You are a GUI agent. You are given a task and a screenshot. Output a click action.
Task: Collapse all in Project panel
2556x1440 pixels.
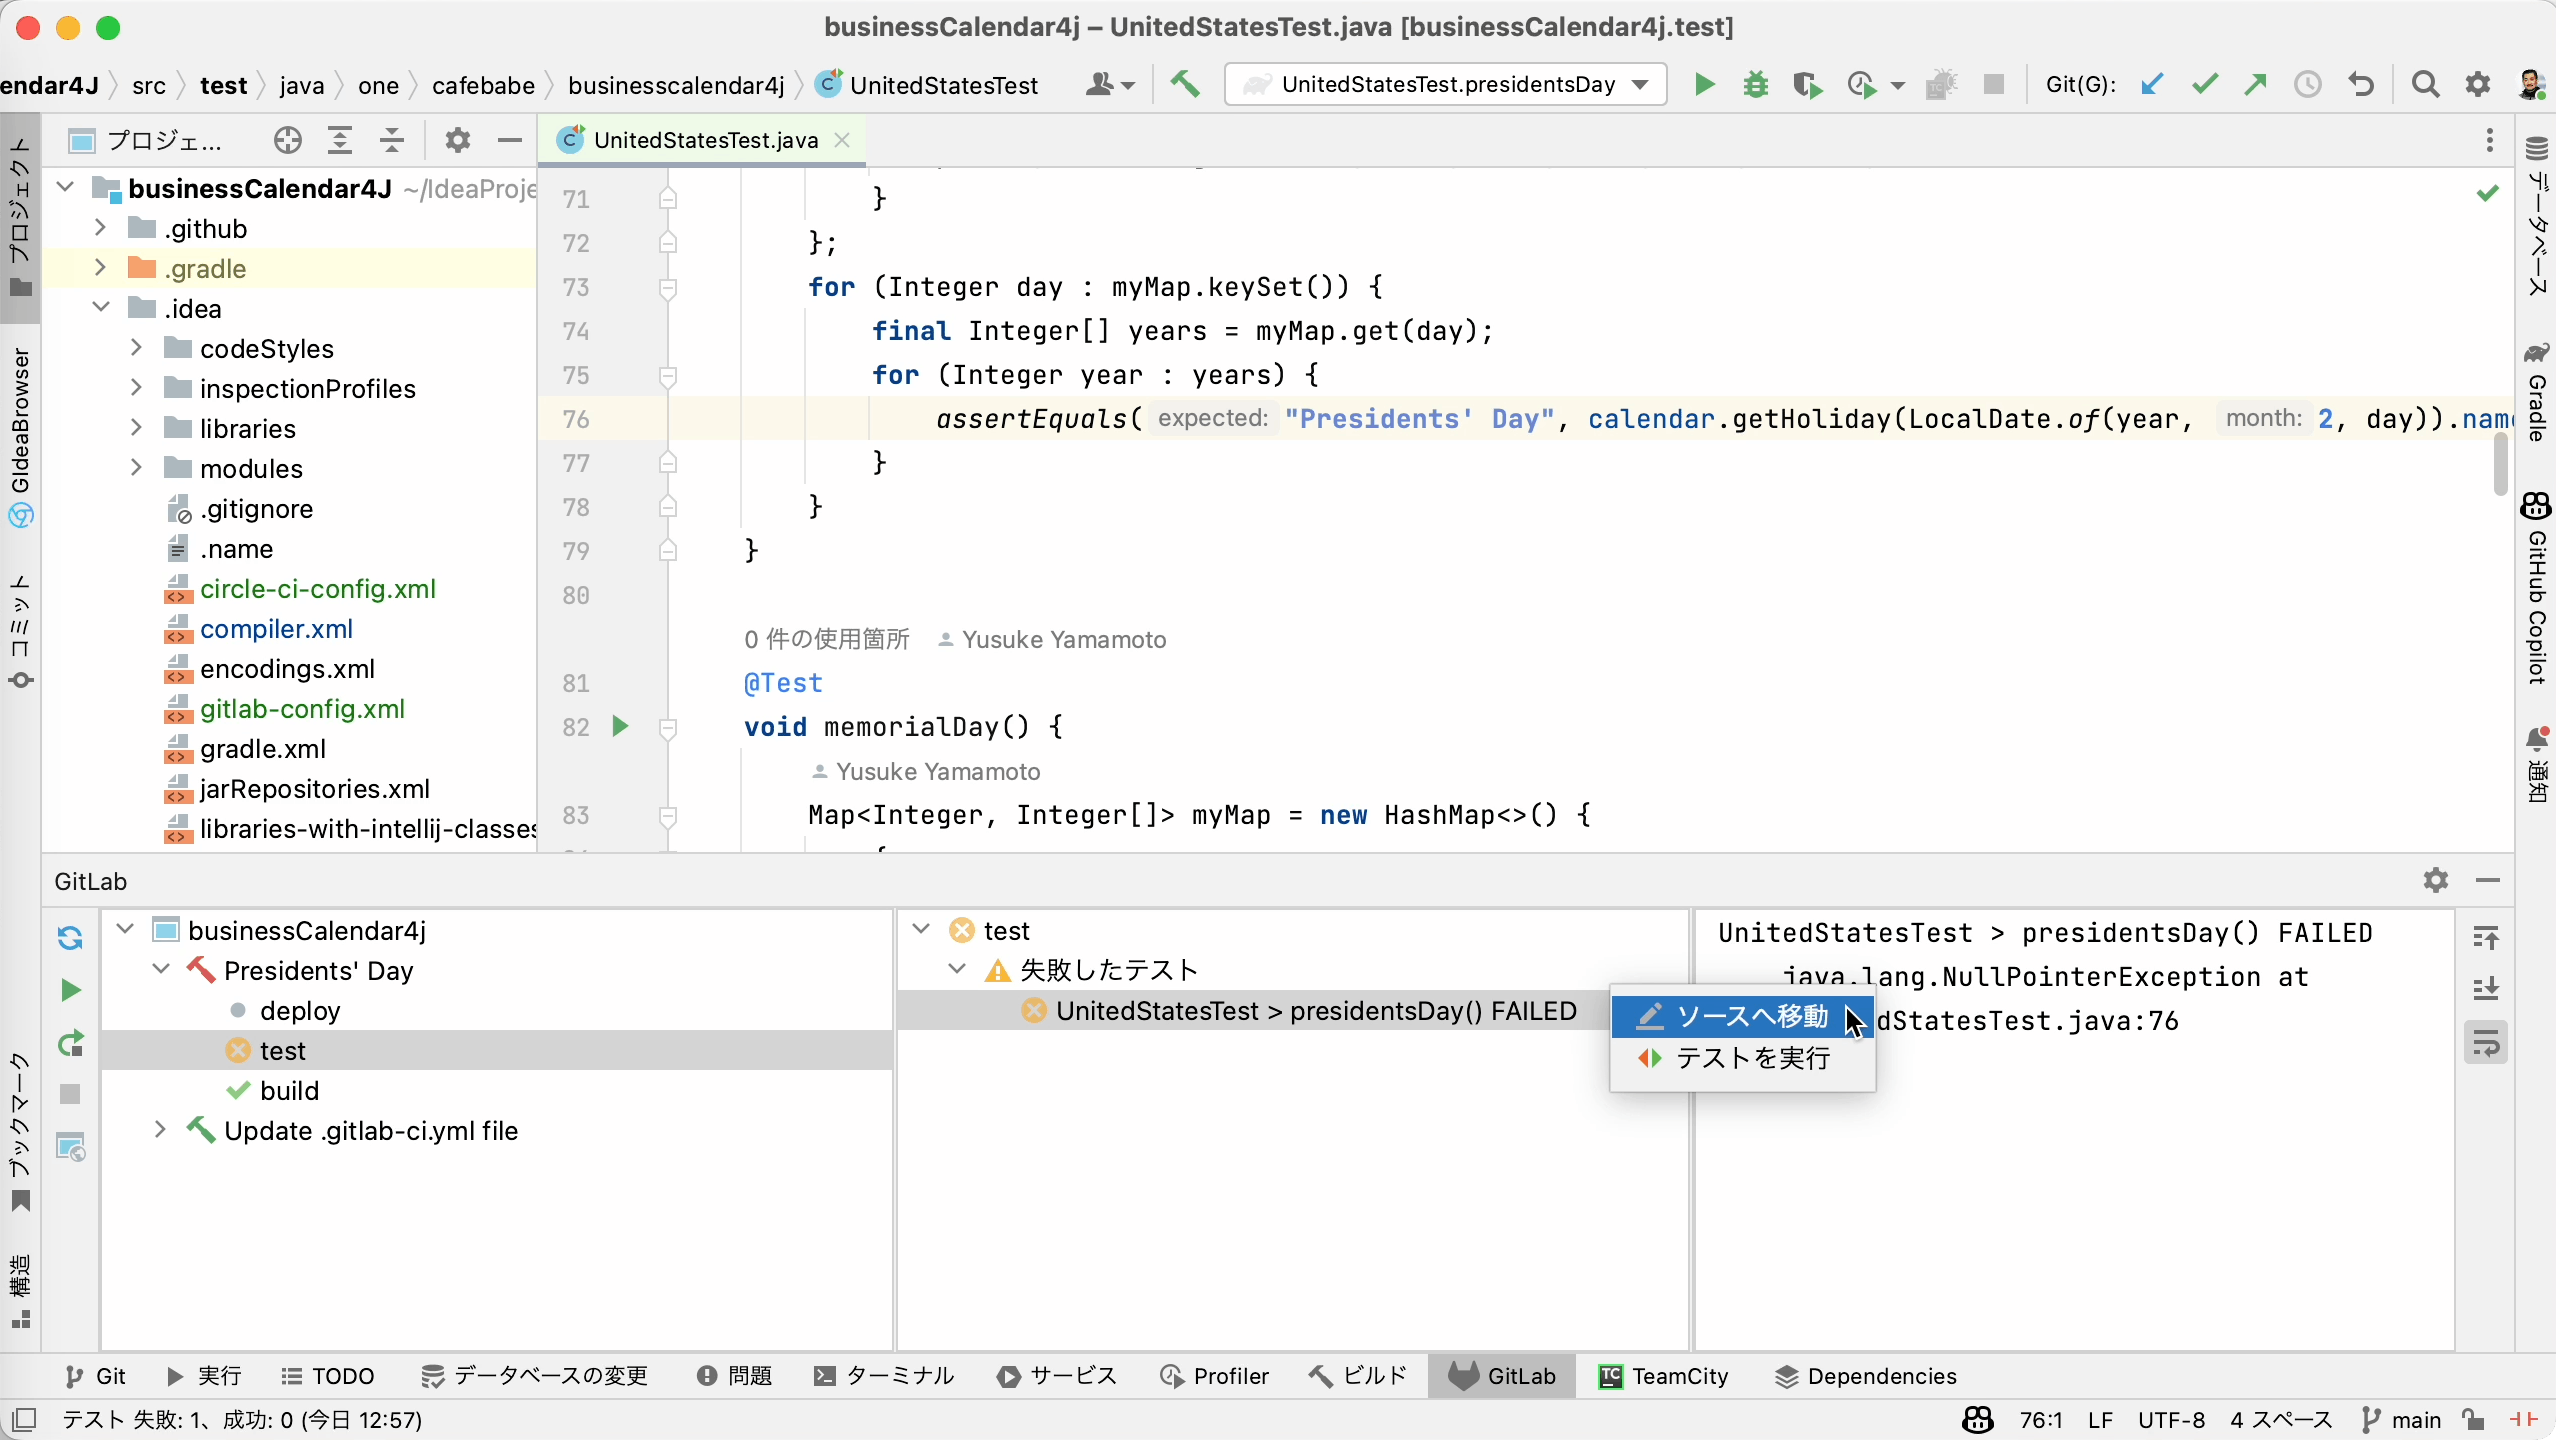392,141
